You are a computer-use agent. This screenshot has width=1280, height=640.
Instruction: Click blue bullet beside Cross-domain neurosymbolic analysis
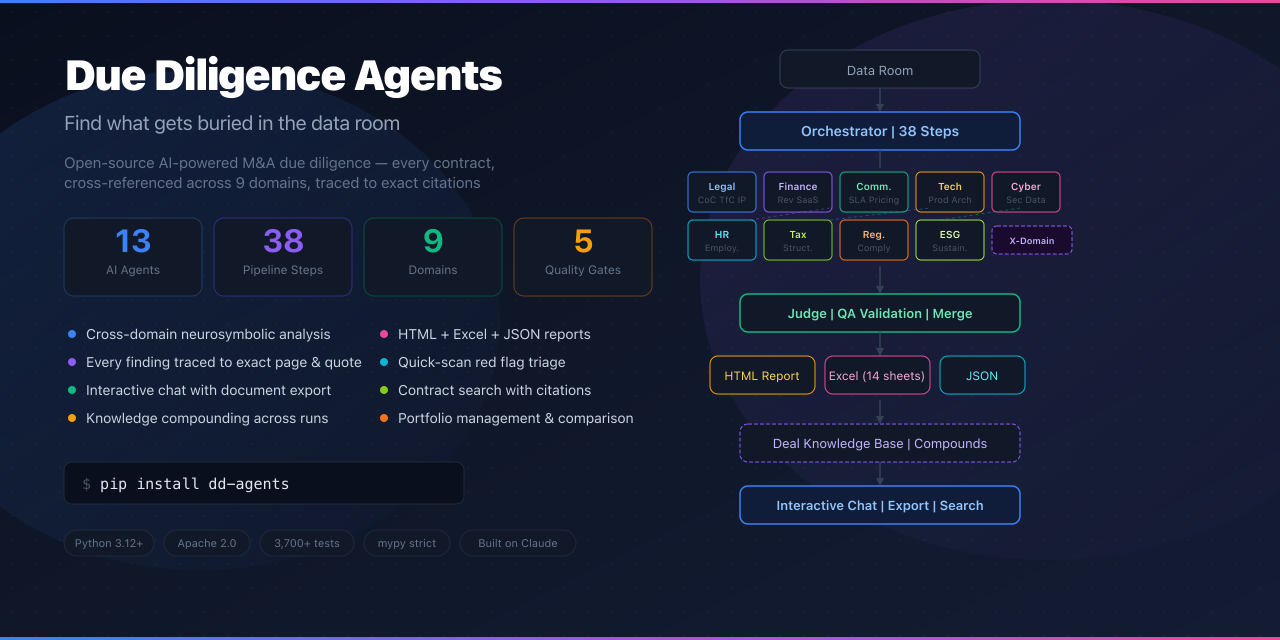point(72,334)
